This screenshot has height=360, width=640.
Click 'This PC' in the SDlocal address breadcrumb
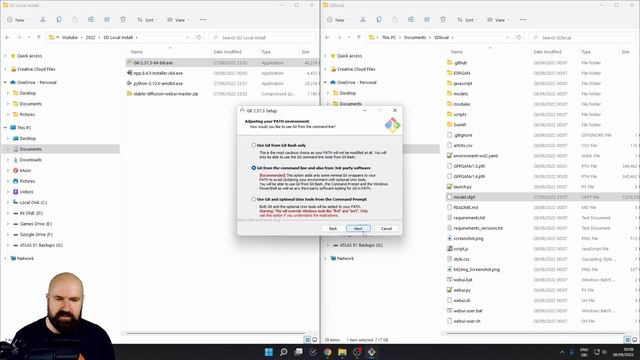click(x=389, y=38)
